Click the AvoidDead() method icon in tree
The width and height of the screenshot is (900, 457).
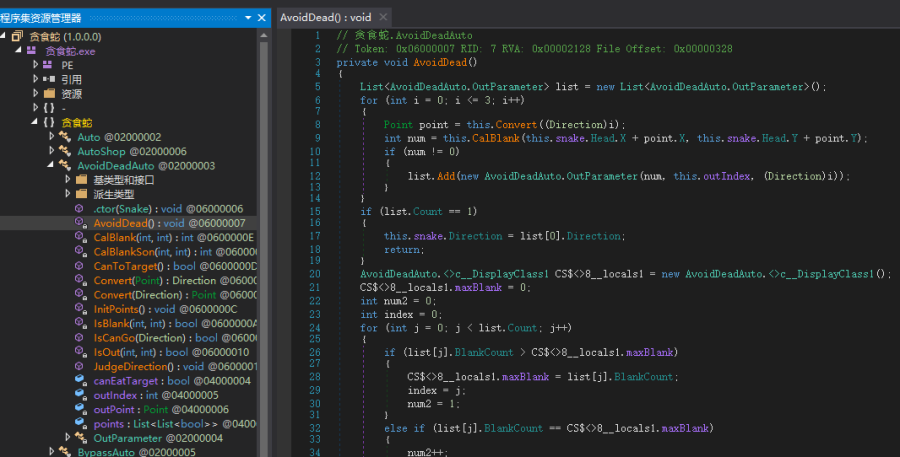tap(81, 223)
